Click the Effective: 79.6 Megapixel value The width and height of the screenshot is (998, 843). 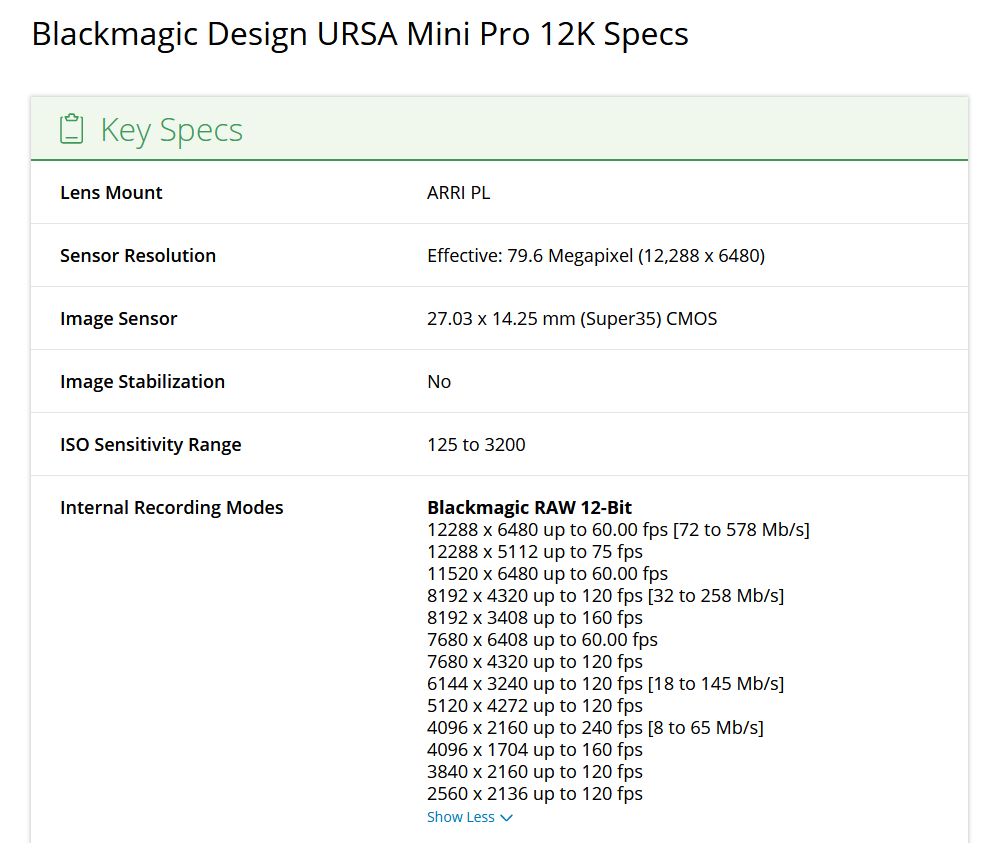click(596, 255)
